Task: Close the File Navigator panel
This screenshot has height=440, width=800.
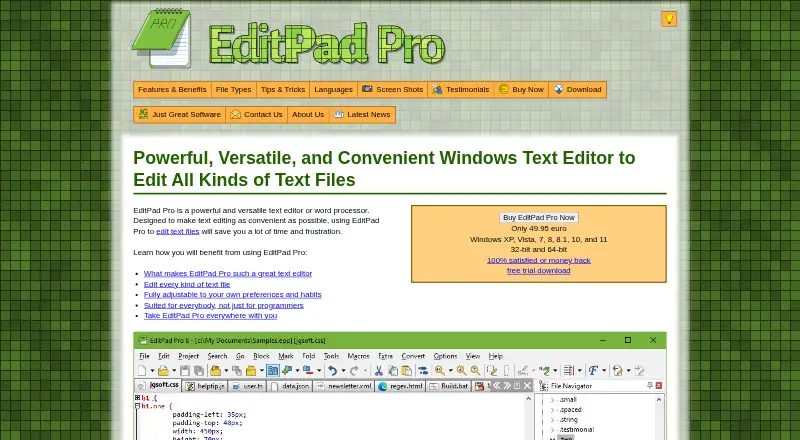Action: 659,385
